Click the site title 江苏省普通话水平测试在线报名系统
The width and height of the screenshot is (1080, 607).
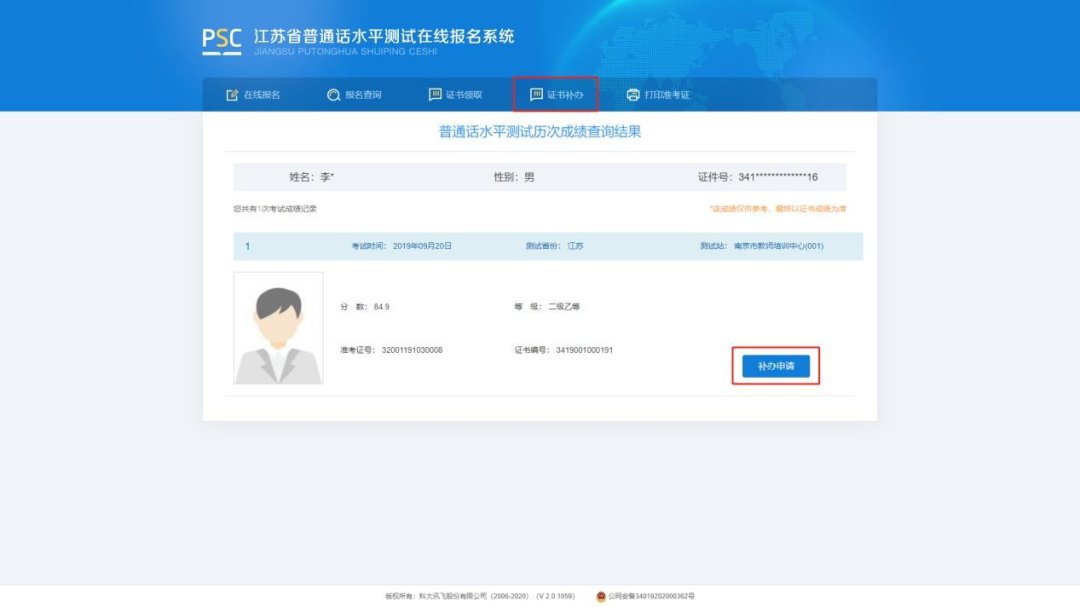[x=384, y=37]
